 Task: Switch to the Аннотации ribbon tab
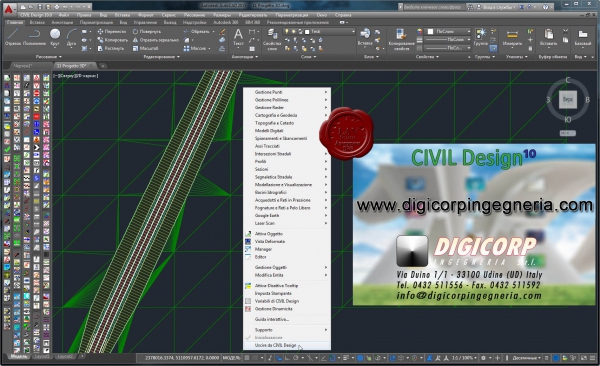pyautogui.click(x=62, y=22)
